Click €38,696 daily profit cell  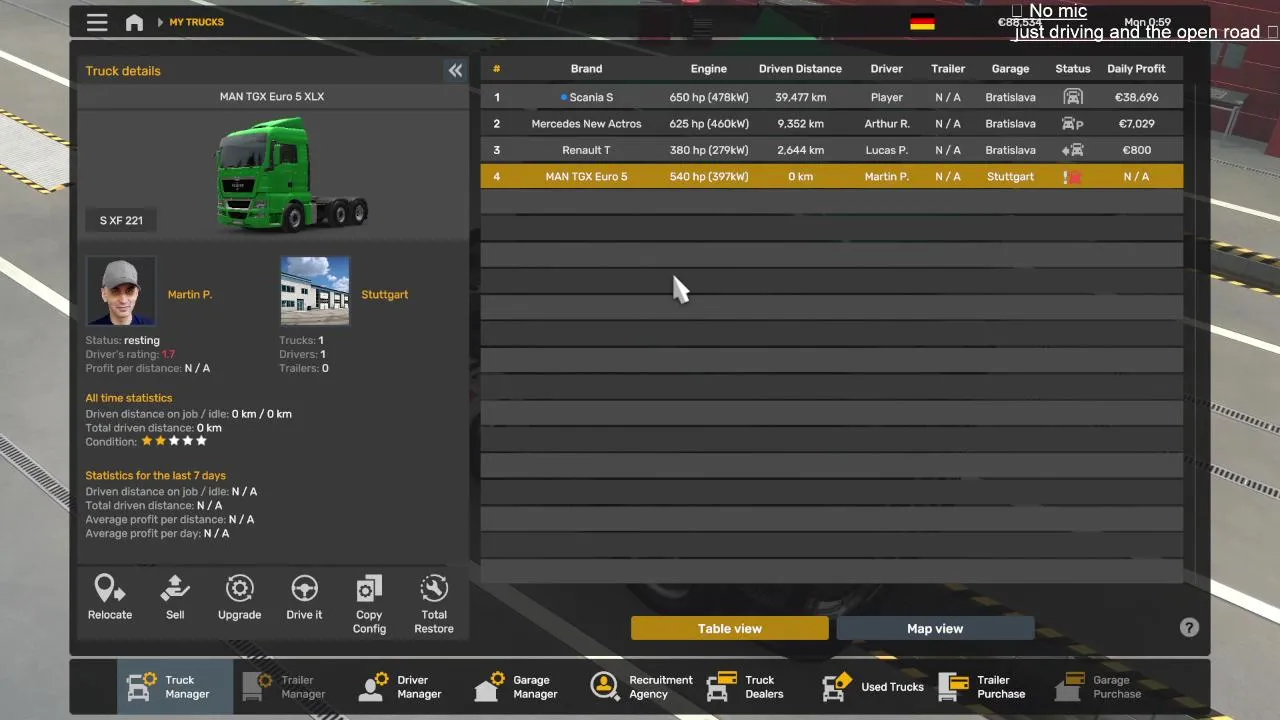1136,97
